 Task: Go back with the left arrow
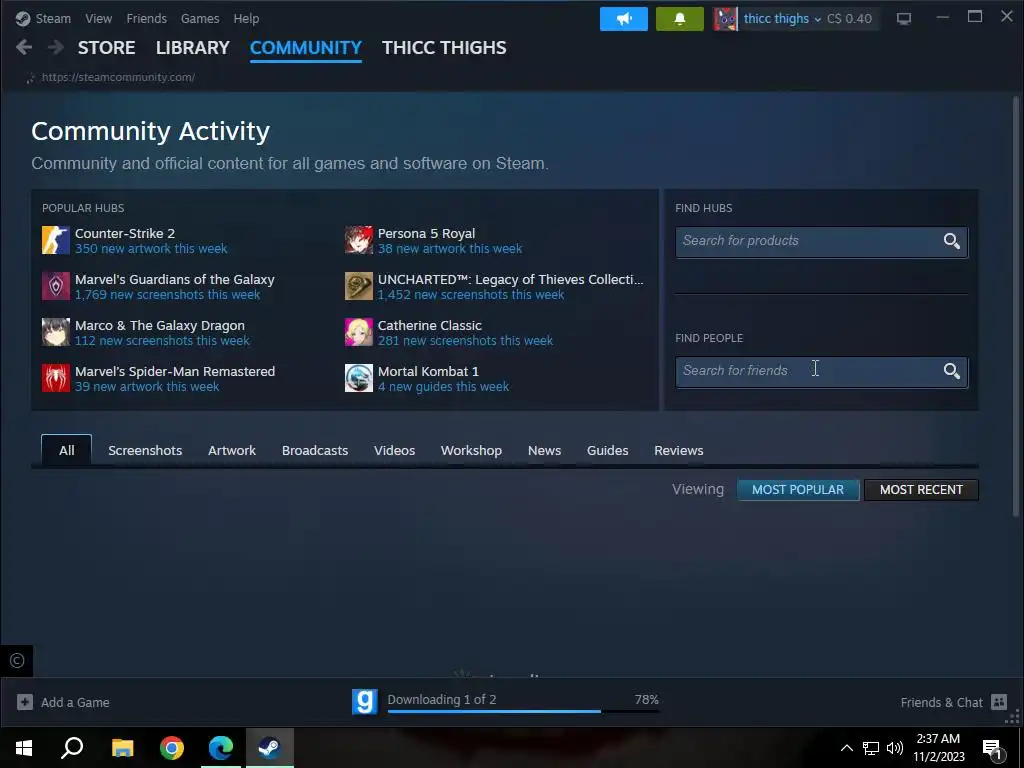point(24,47)
